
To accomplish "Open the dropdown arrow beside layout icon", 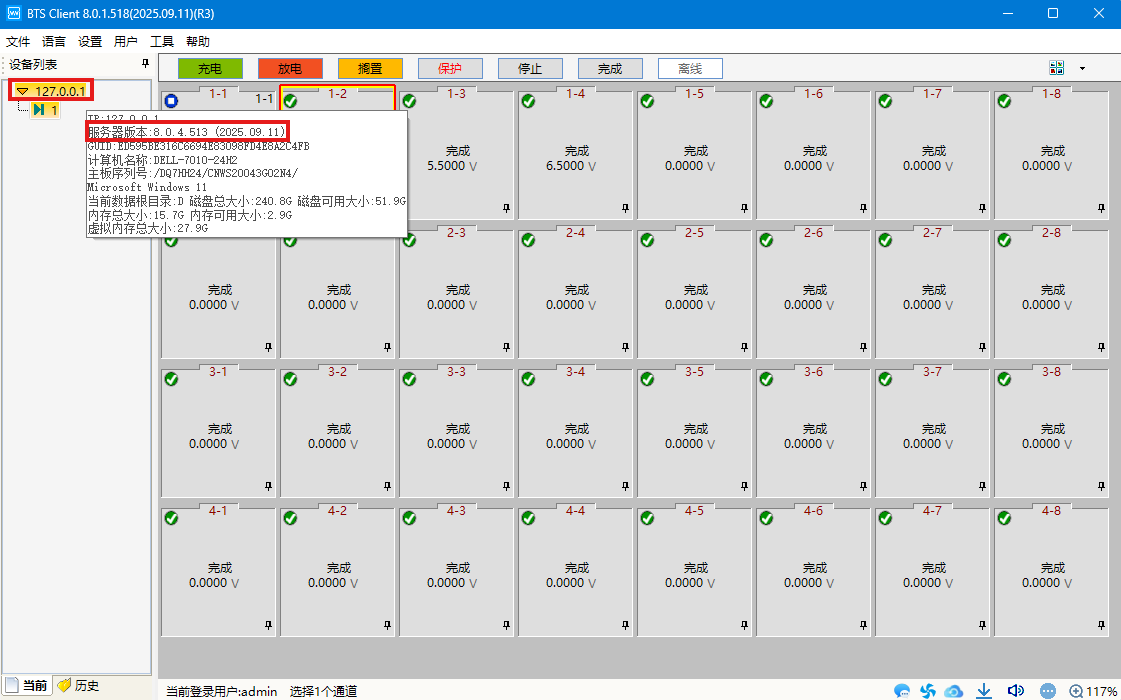I will coord(1082,69).
